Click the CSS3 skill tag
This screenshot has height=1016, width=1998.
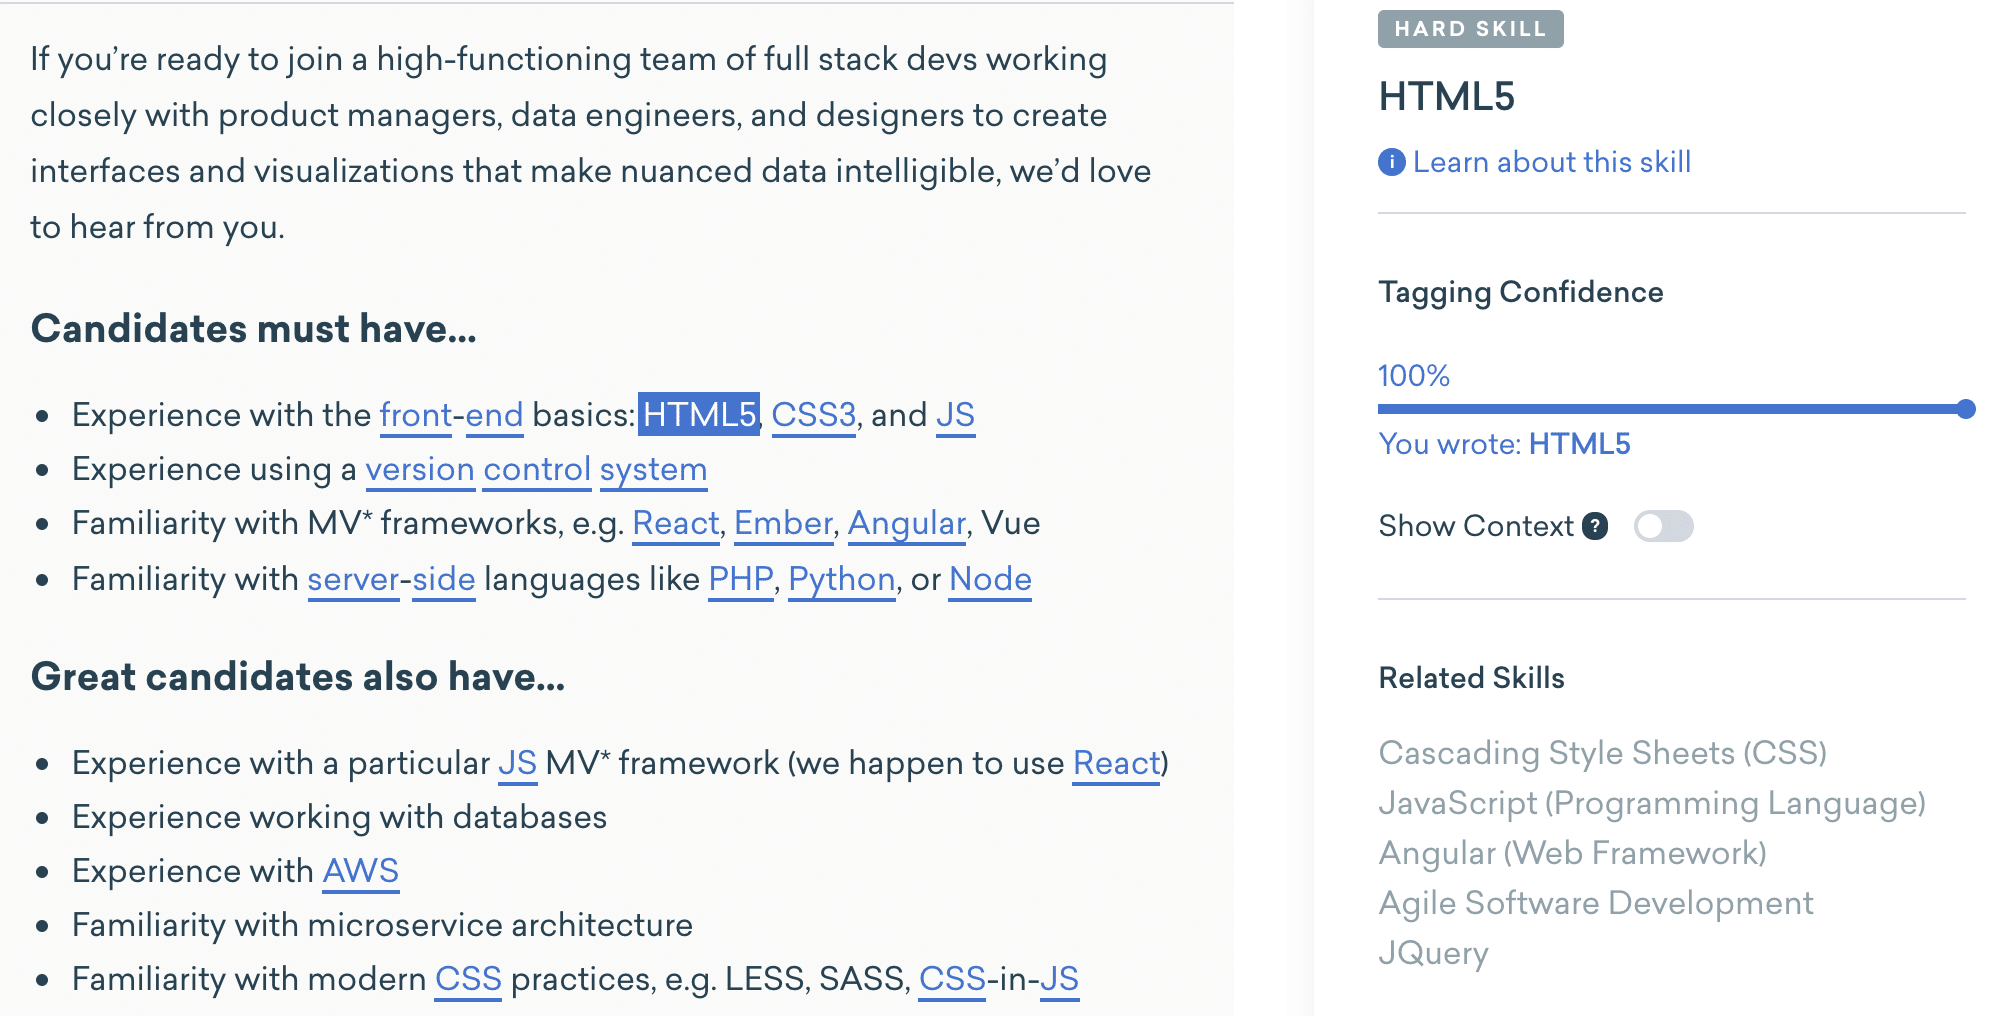813,414
